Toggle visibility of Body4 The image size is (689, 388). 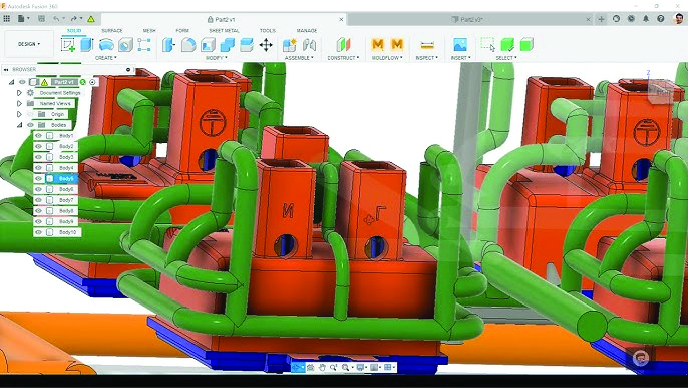point(39,168)
